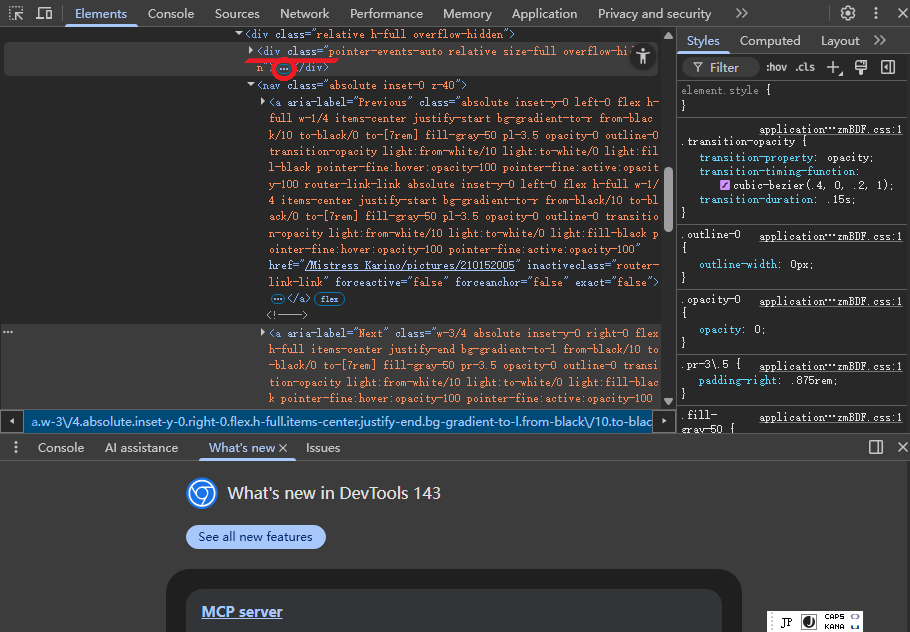Show more tabs in the main tab bar
This screenshot has height=632, width=910.
pyautogui.click(x=741, y=14)
